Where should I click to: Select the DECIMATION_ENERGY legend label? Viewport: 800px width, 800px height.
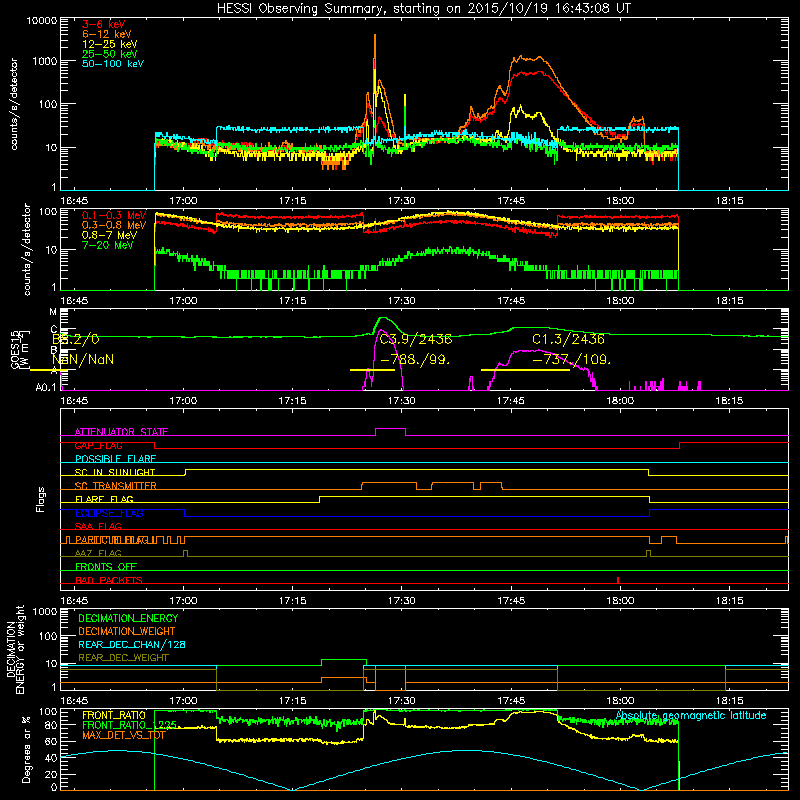pos(128,618)
